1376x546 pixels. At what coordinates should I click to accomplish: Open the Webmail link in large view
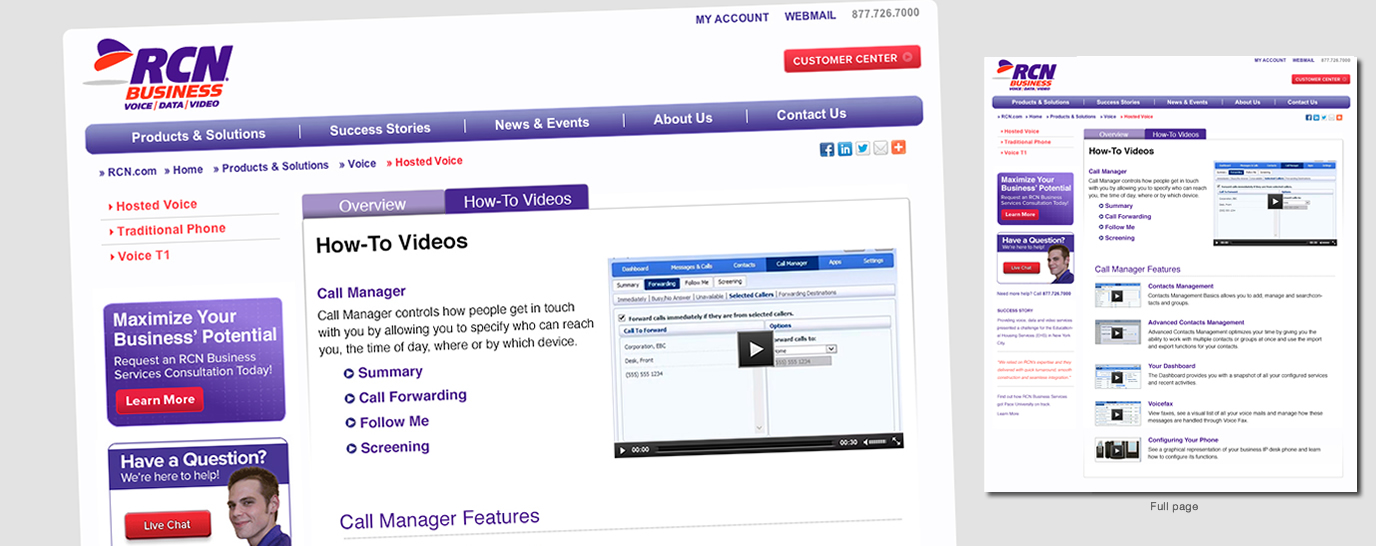[810, 16]
